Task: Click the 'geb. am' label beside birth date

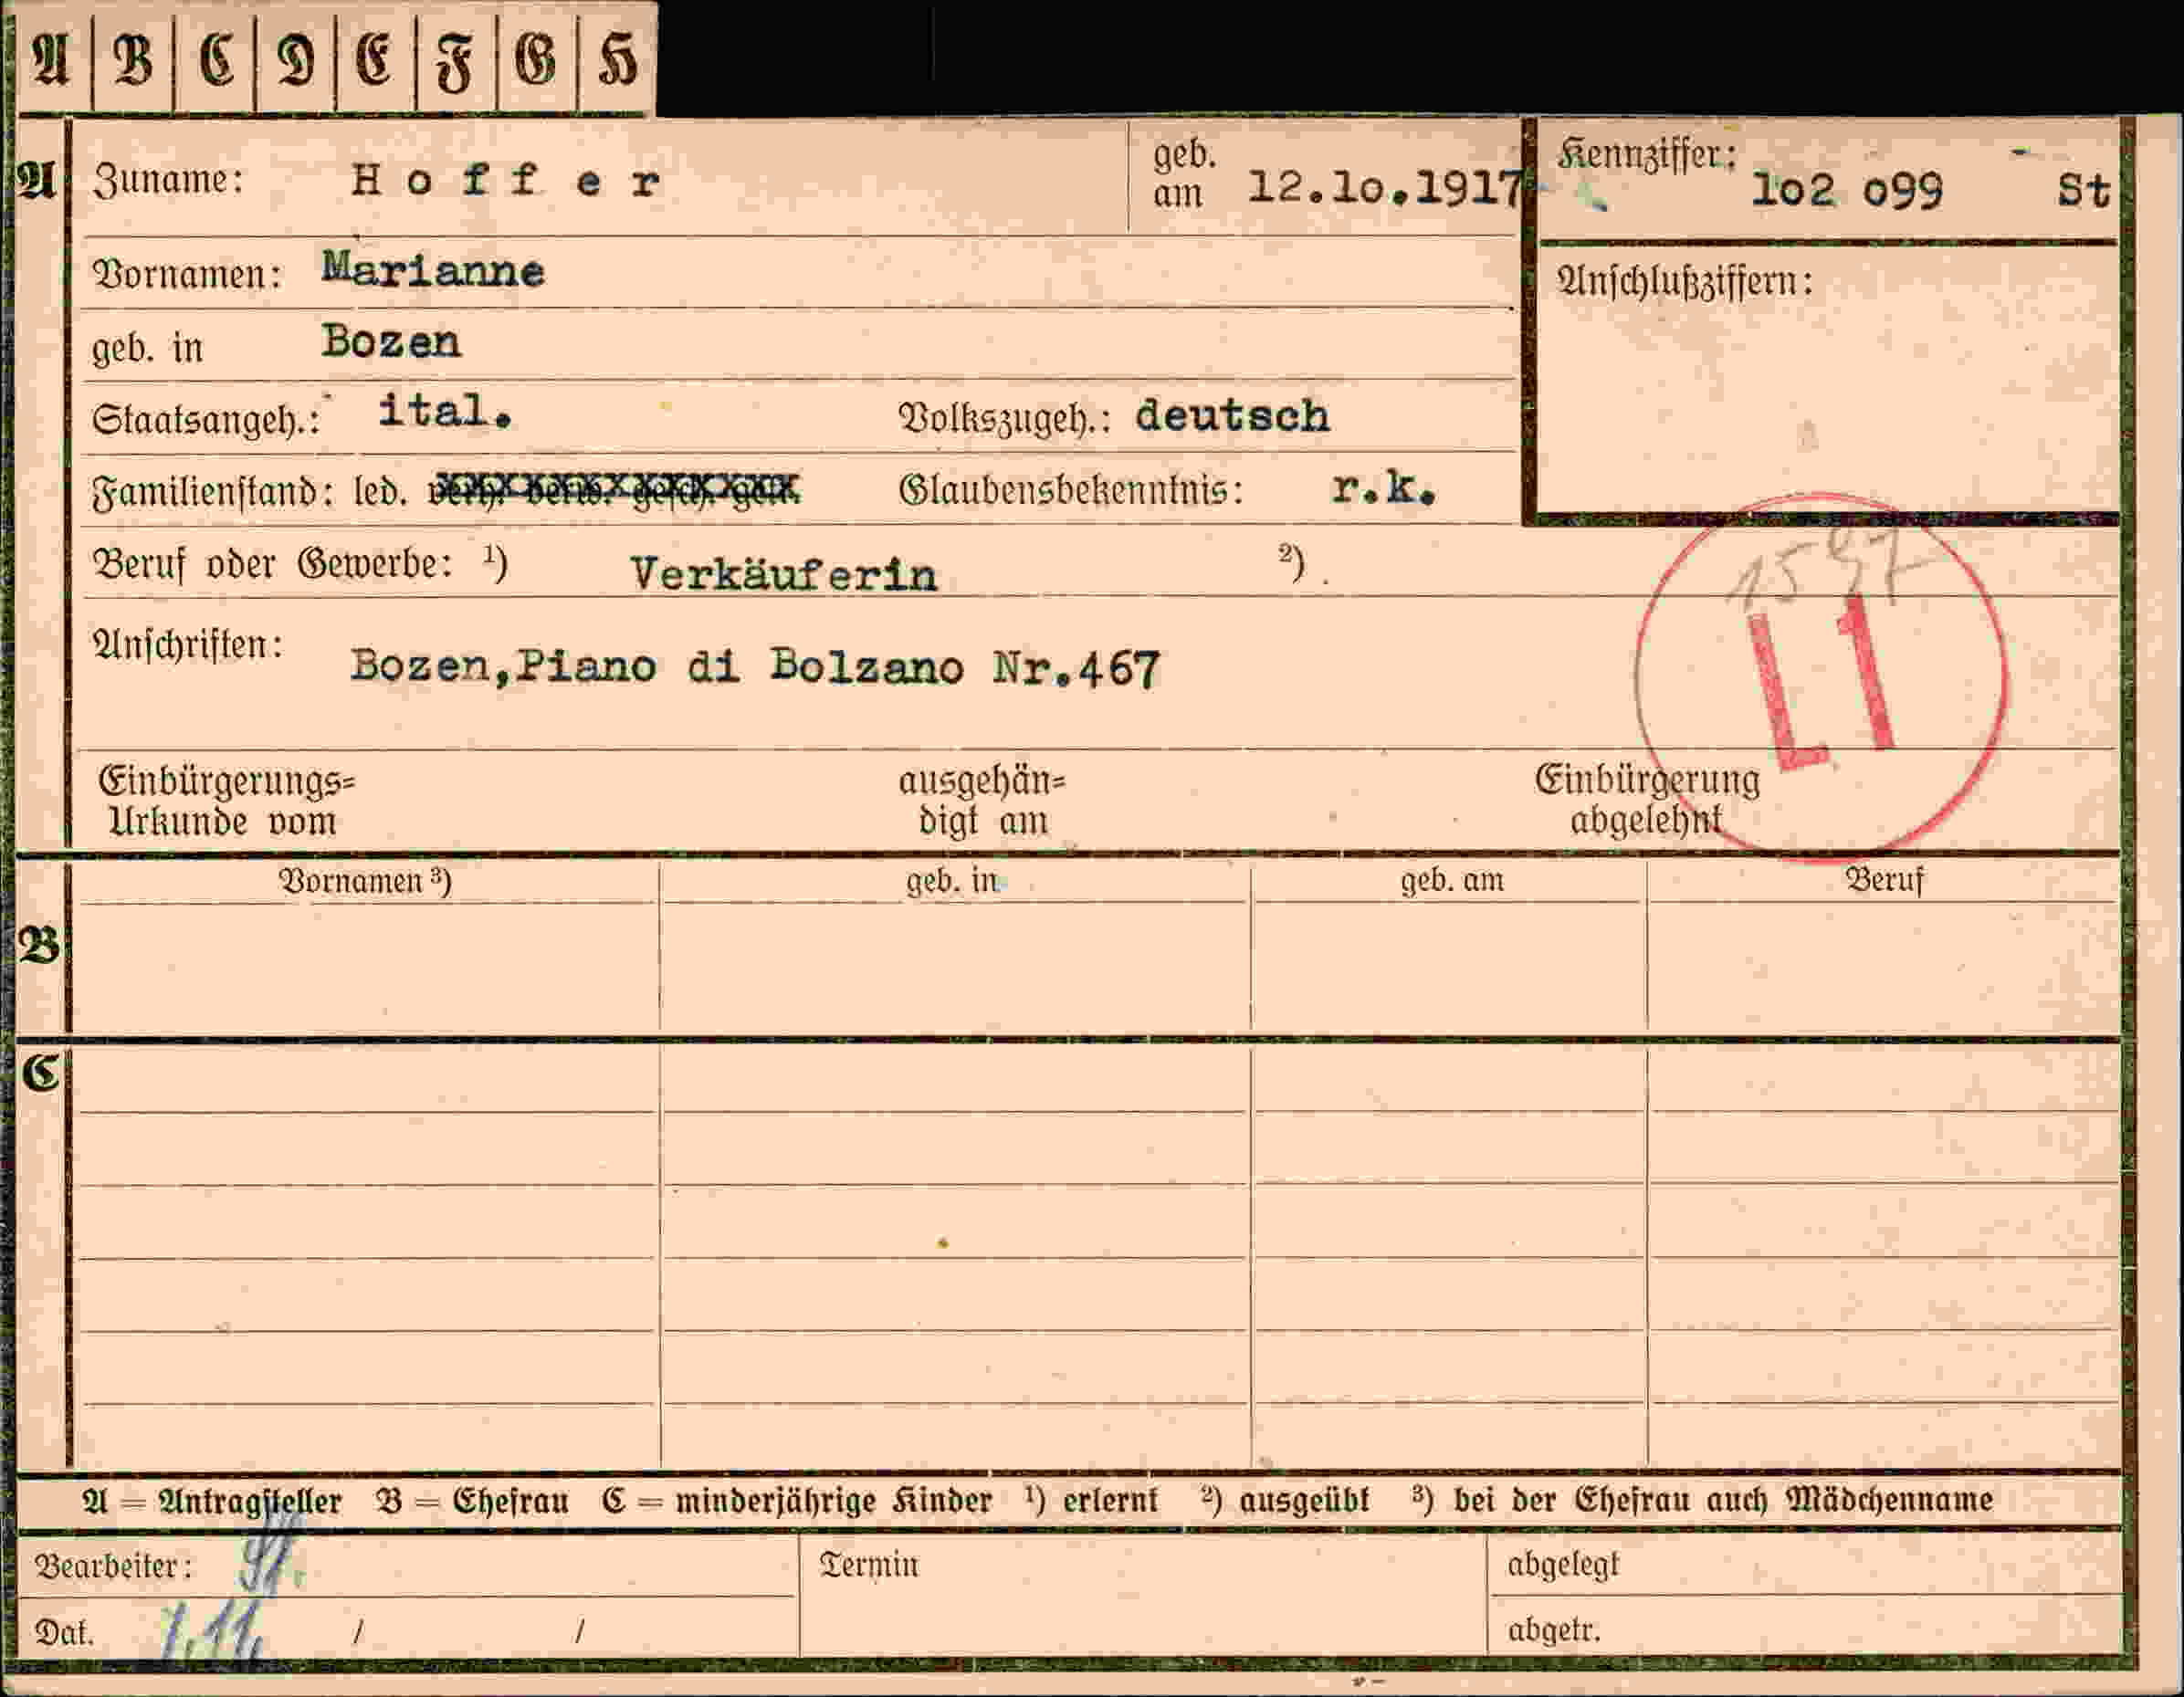Action: pos(1184,174)
